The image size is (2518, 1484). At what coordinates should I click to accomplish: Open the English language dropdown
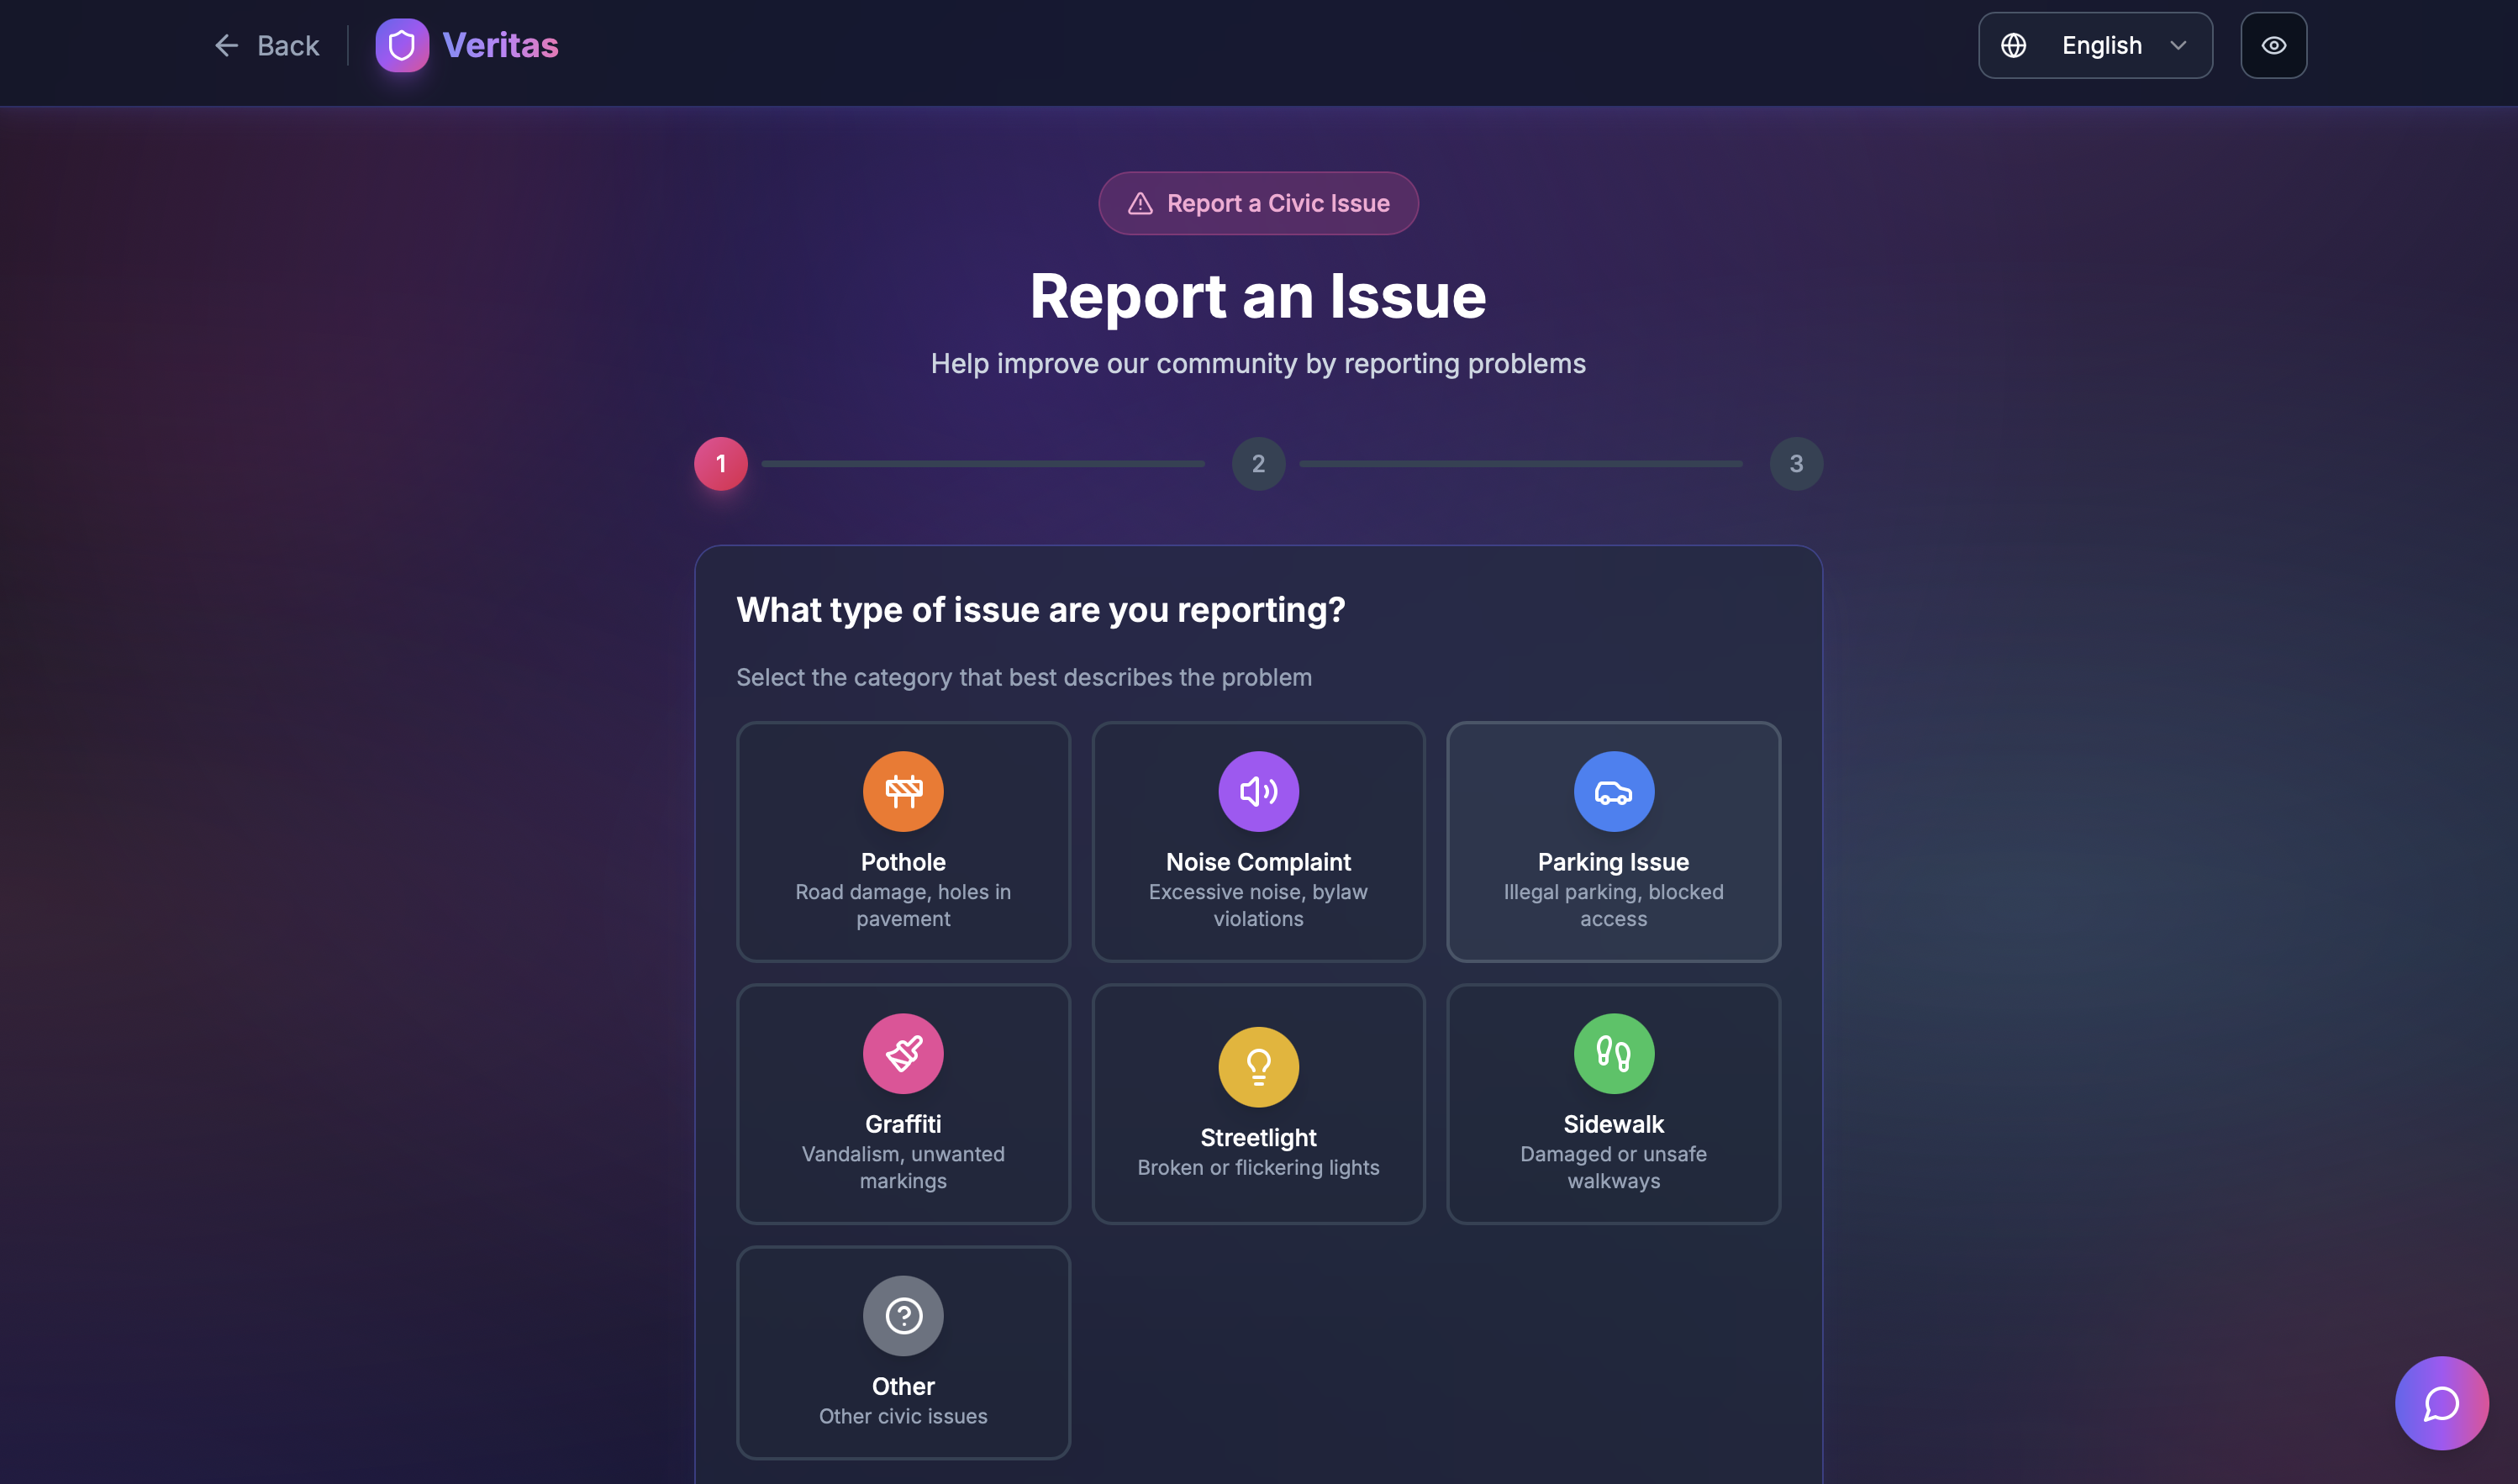[x=2100, y=45]
